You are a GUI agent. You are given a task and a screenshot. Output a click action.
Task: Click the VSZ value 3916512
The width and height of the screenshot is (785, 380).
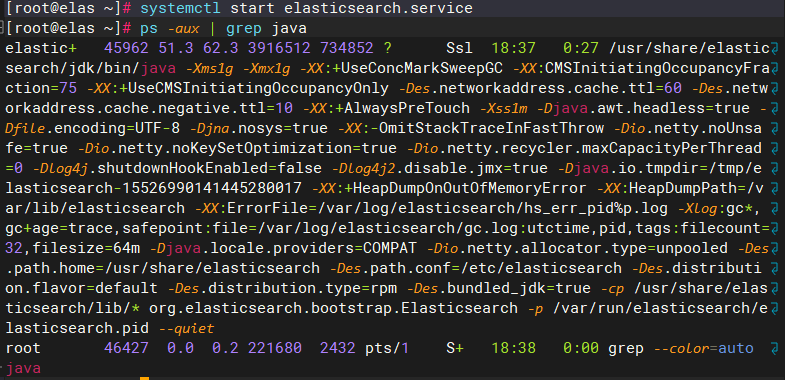tap(280, 48)
